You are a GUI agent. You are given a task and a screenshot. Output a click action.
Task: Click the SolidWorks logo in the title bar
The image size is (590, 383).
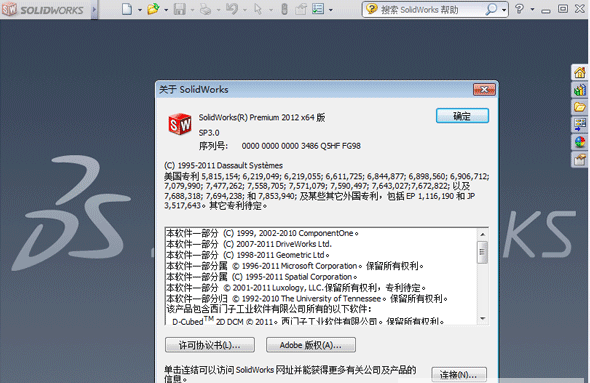pyautogui.click(x=43, y=9)
